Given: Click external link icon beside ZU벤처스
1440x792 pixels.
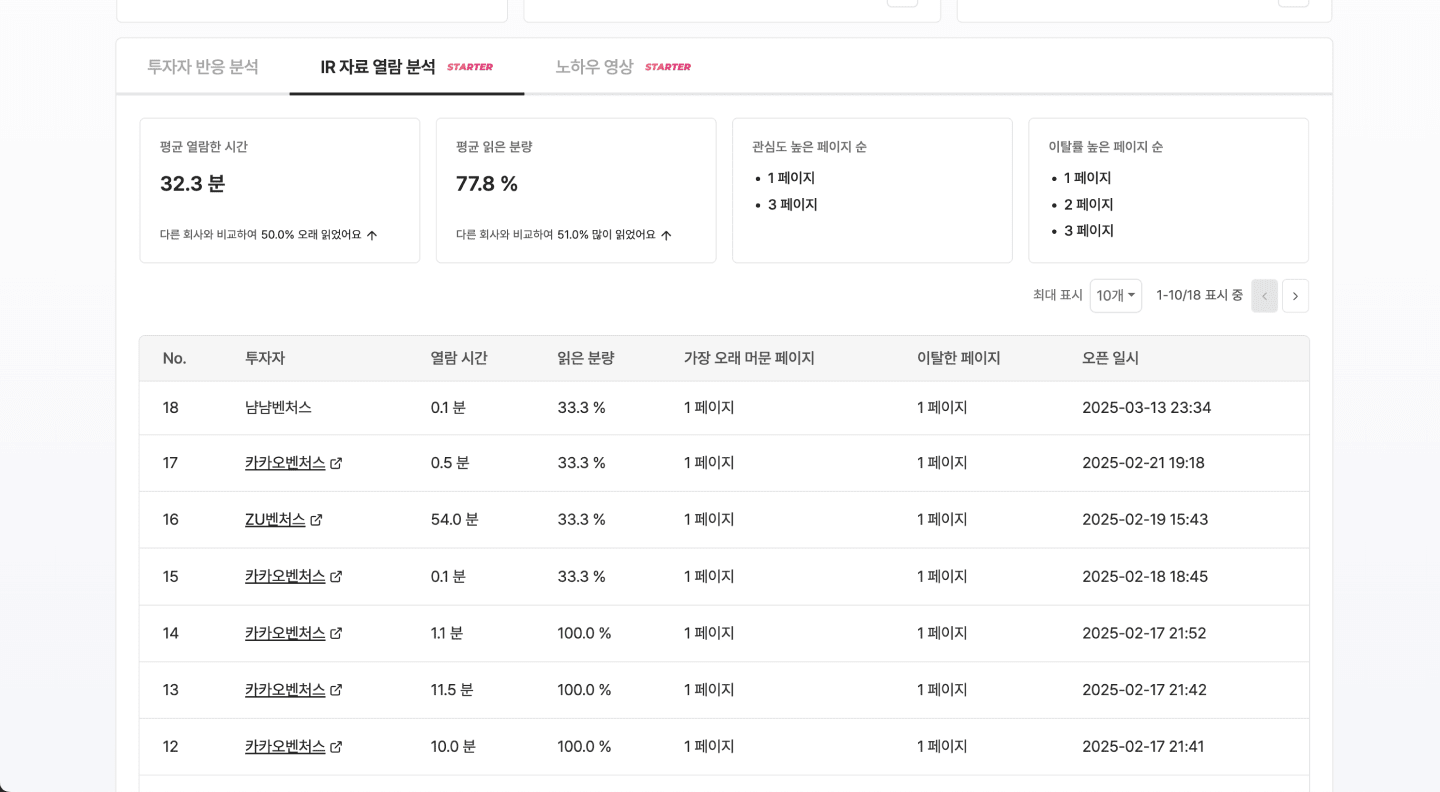Looking at the screenshot, I should click(316, 520).
